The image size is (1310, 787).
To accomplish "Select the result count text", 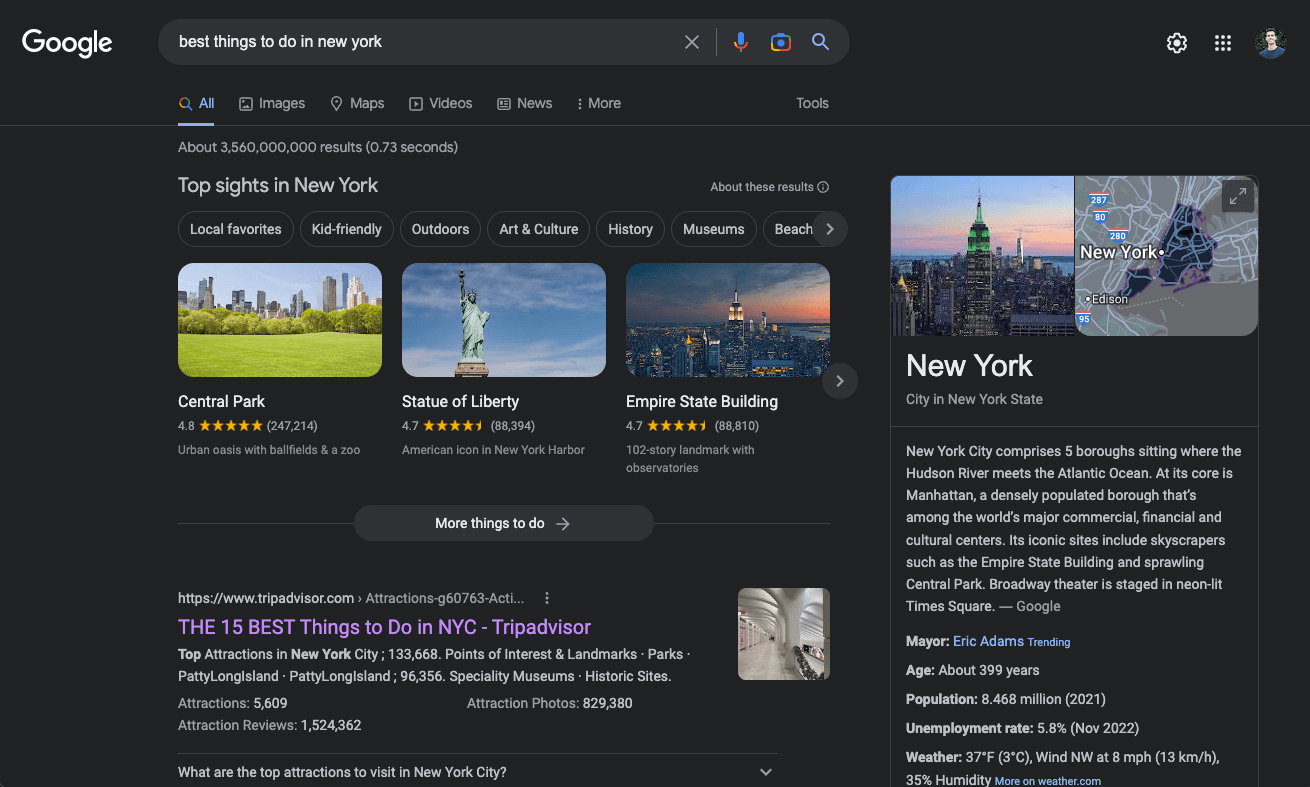I will [318, 147].
